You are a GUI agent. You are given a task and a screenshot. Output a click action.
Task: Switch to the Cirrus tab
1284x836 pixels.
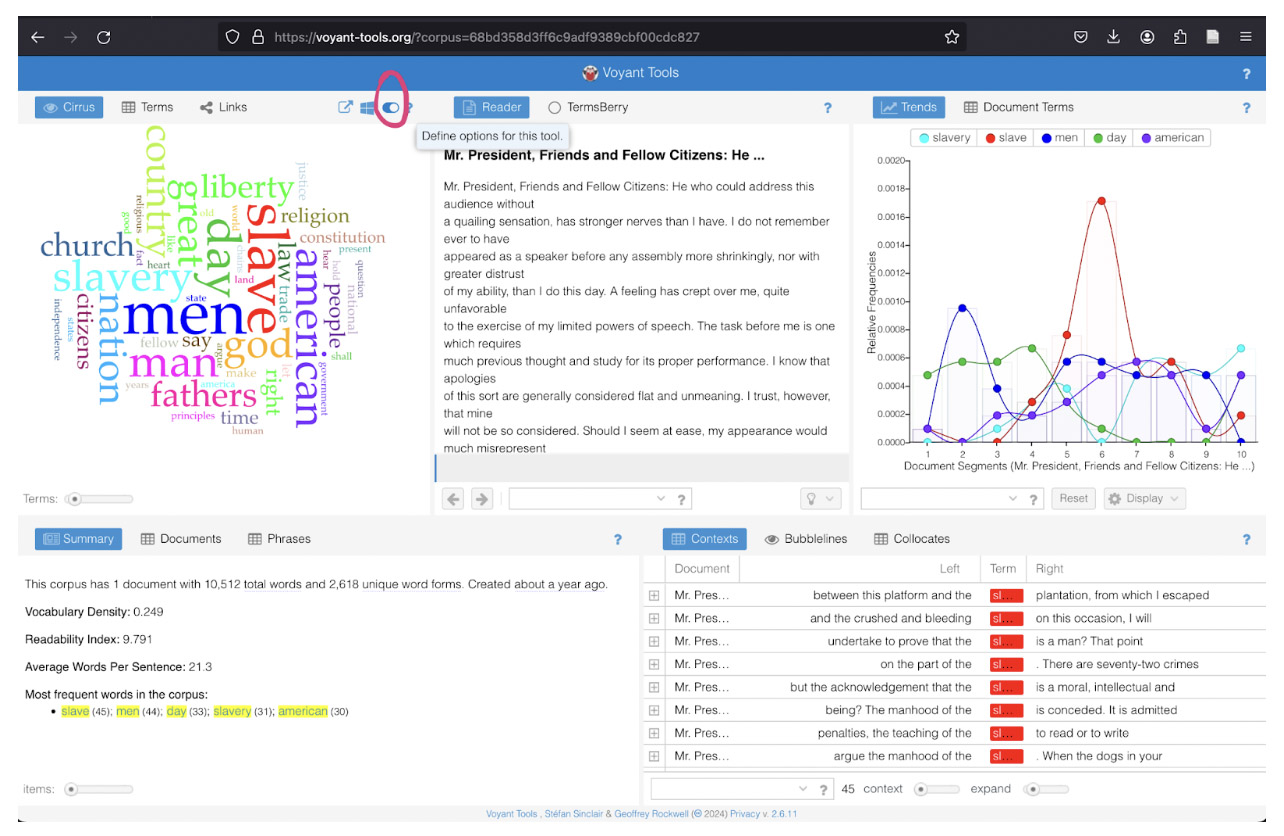69,107
